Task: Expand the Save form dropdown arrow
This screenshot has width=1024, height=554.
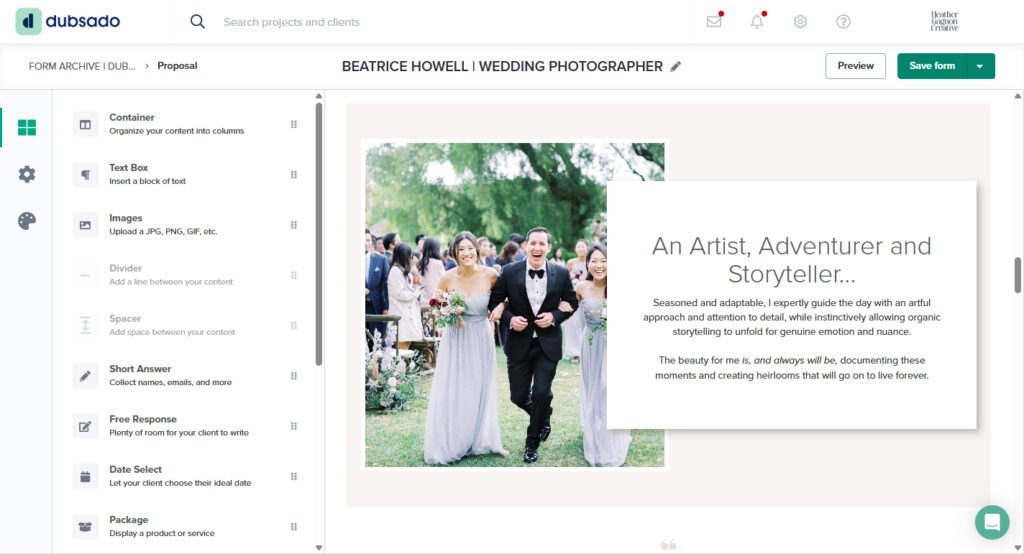Action: 979,66
